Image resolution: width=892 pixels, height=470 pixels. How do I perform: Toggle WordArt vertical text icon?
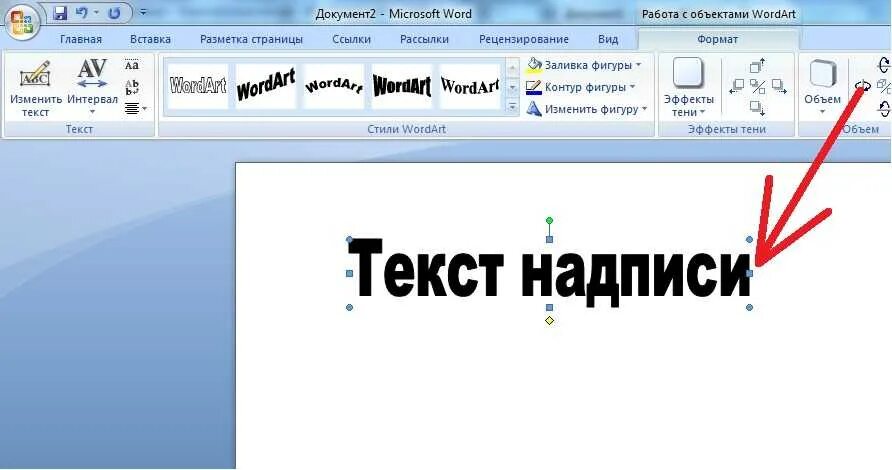coord(132,86)
